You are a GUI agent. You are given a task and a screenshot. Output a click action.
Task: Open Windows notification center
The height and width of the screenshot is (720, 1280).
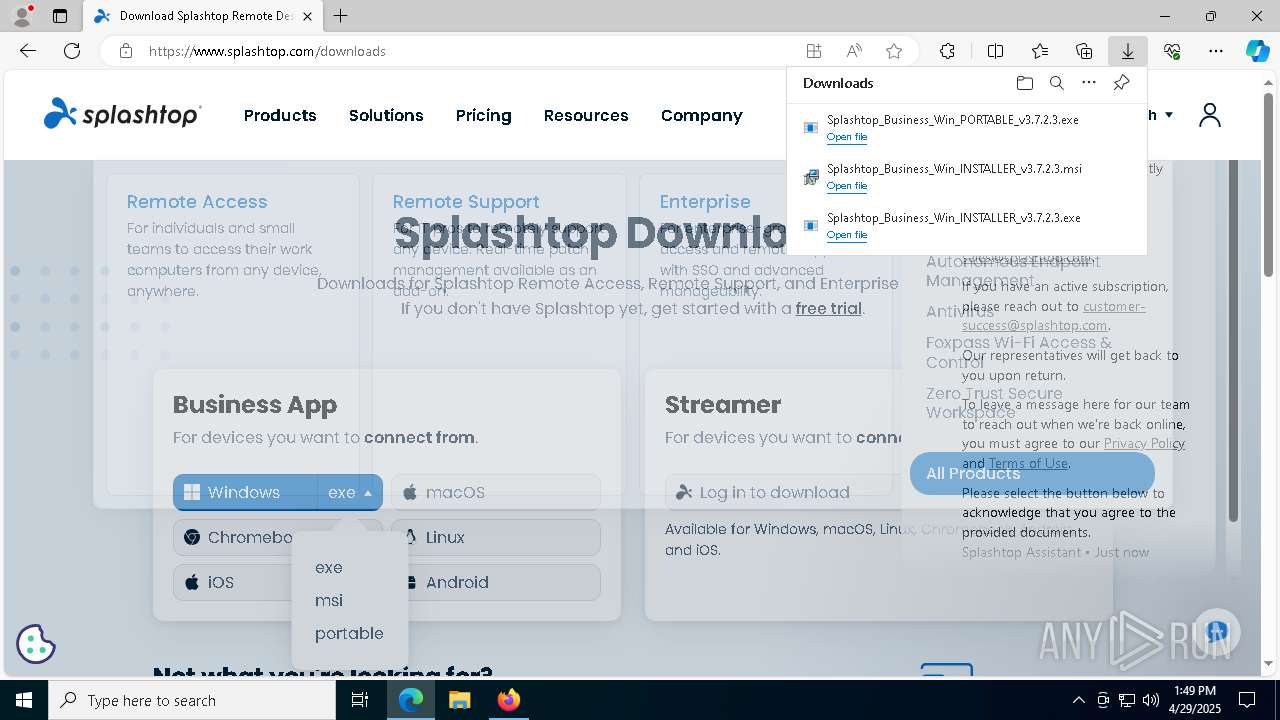click(x=1247, y=700)
